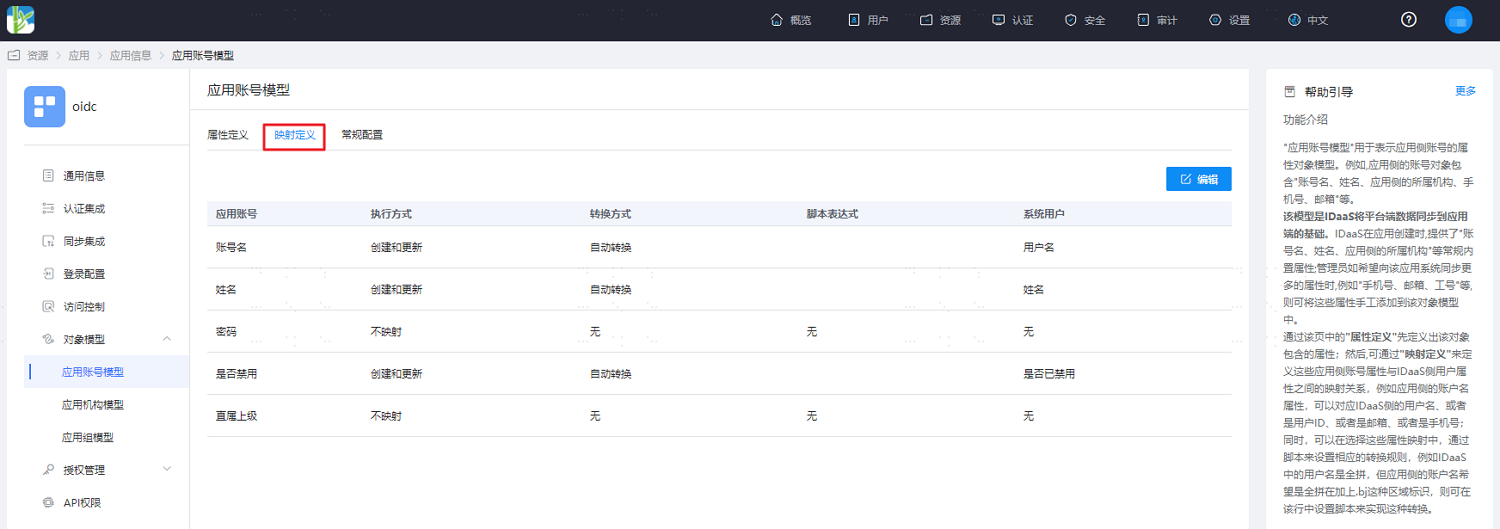This screenshot has height=529, width=1500.
Task: Click 自动转换 in the 账号名 row
Action: click(x=610, y=247)
